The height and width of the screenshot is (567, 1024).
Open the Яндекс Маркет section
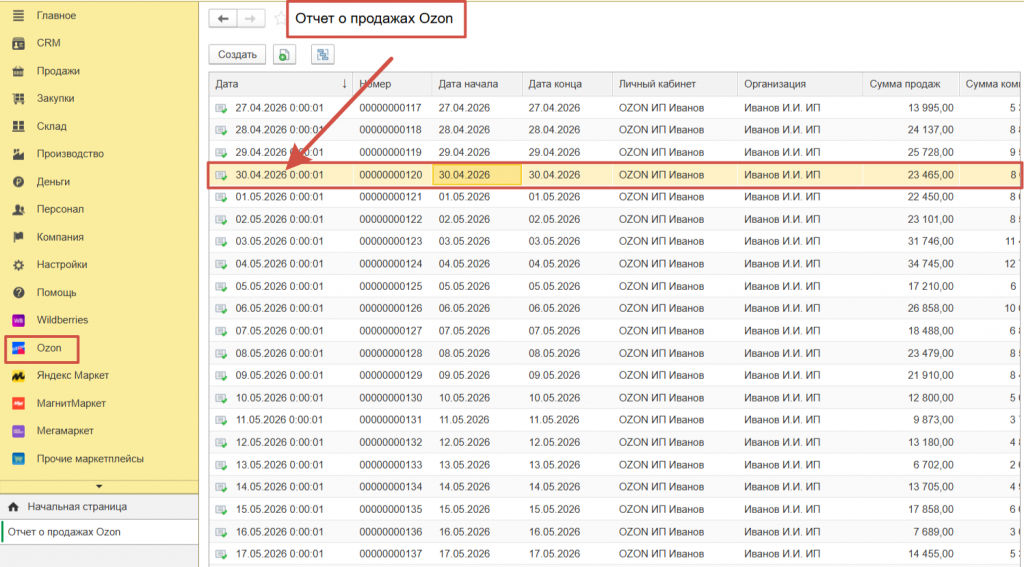pyautogui.click(x=72, y=376)
